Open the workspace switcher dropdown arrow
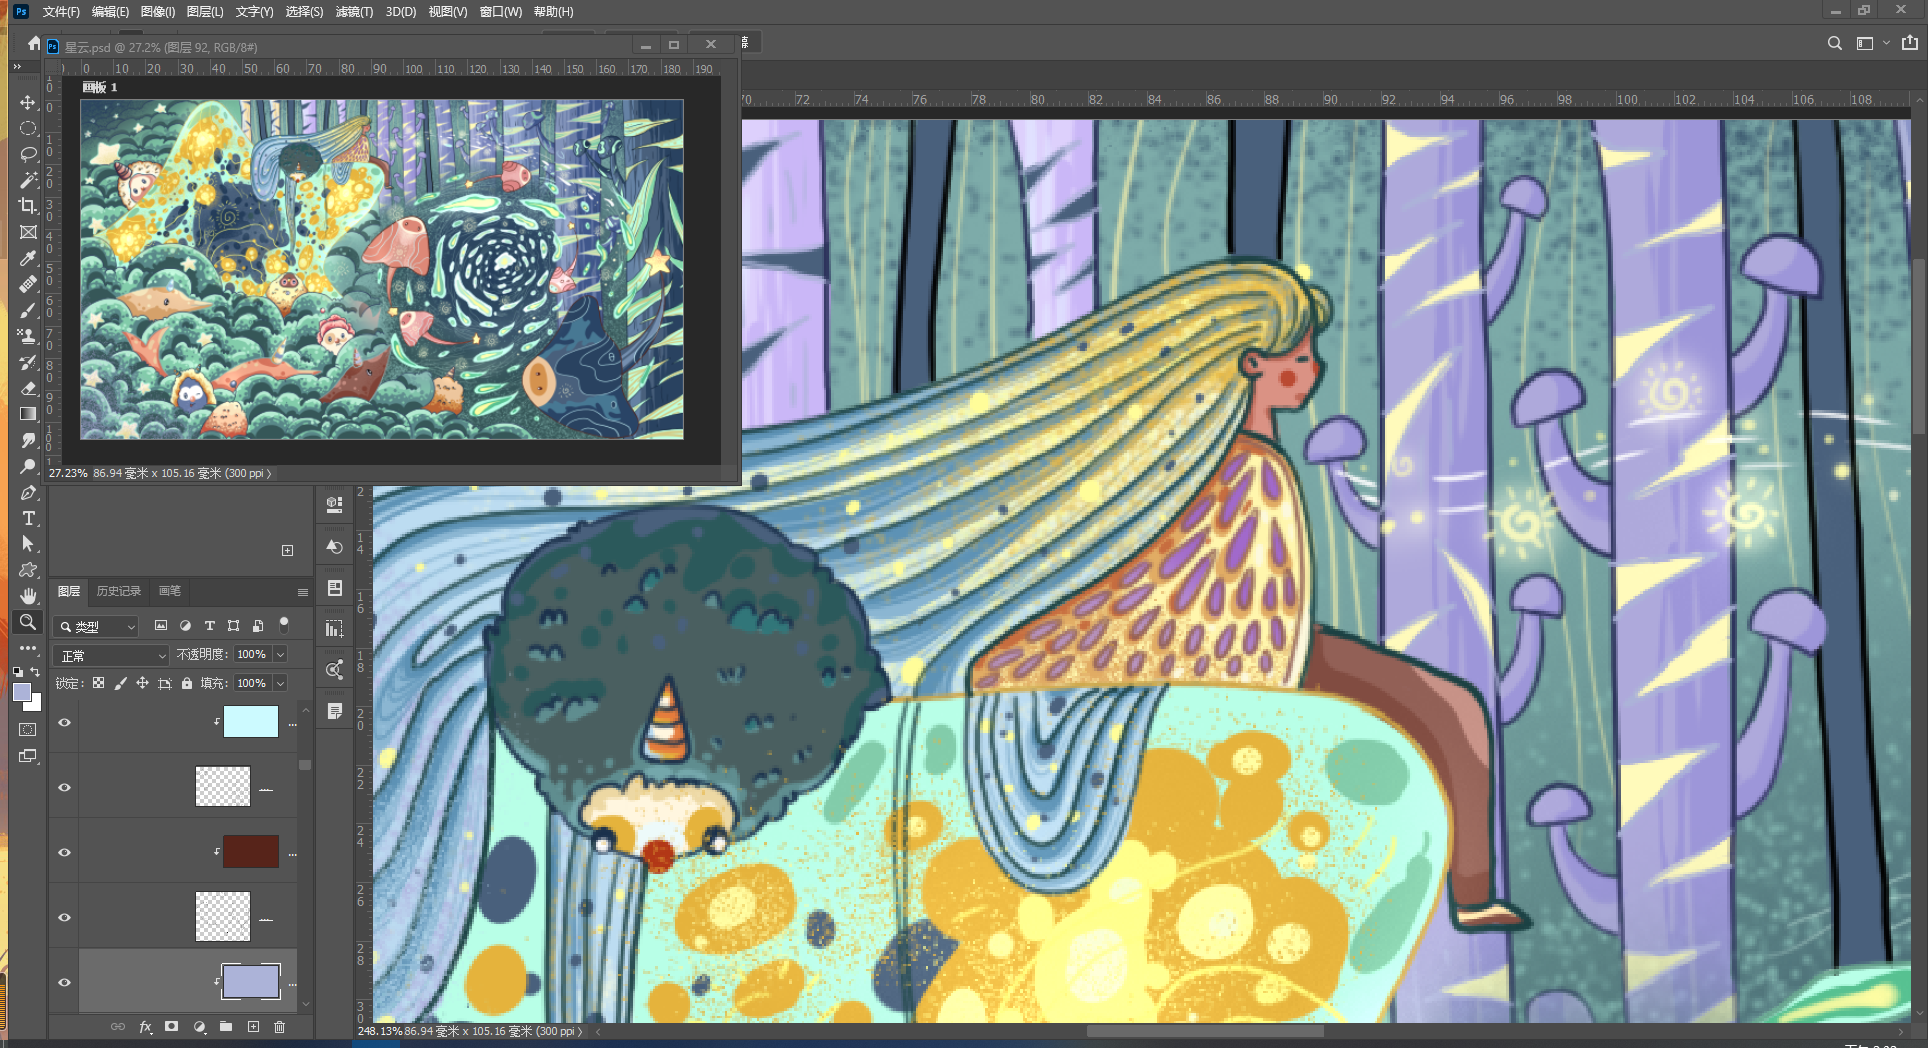Image resolution: width=1928 pixels, height=1048 pixels. (x=1886, y=43)
